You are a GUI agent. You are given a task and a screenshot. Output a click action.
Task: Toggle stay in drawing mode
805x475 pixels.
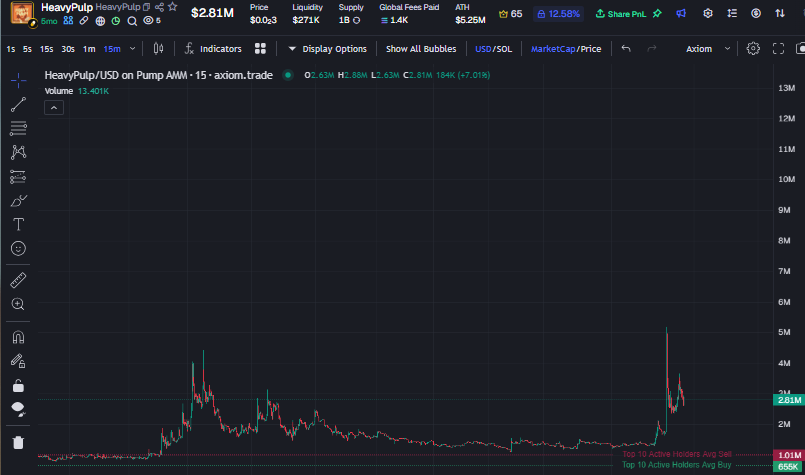18,362
